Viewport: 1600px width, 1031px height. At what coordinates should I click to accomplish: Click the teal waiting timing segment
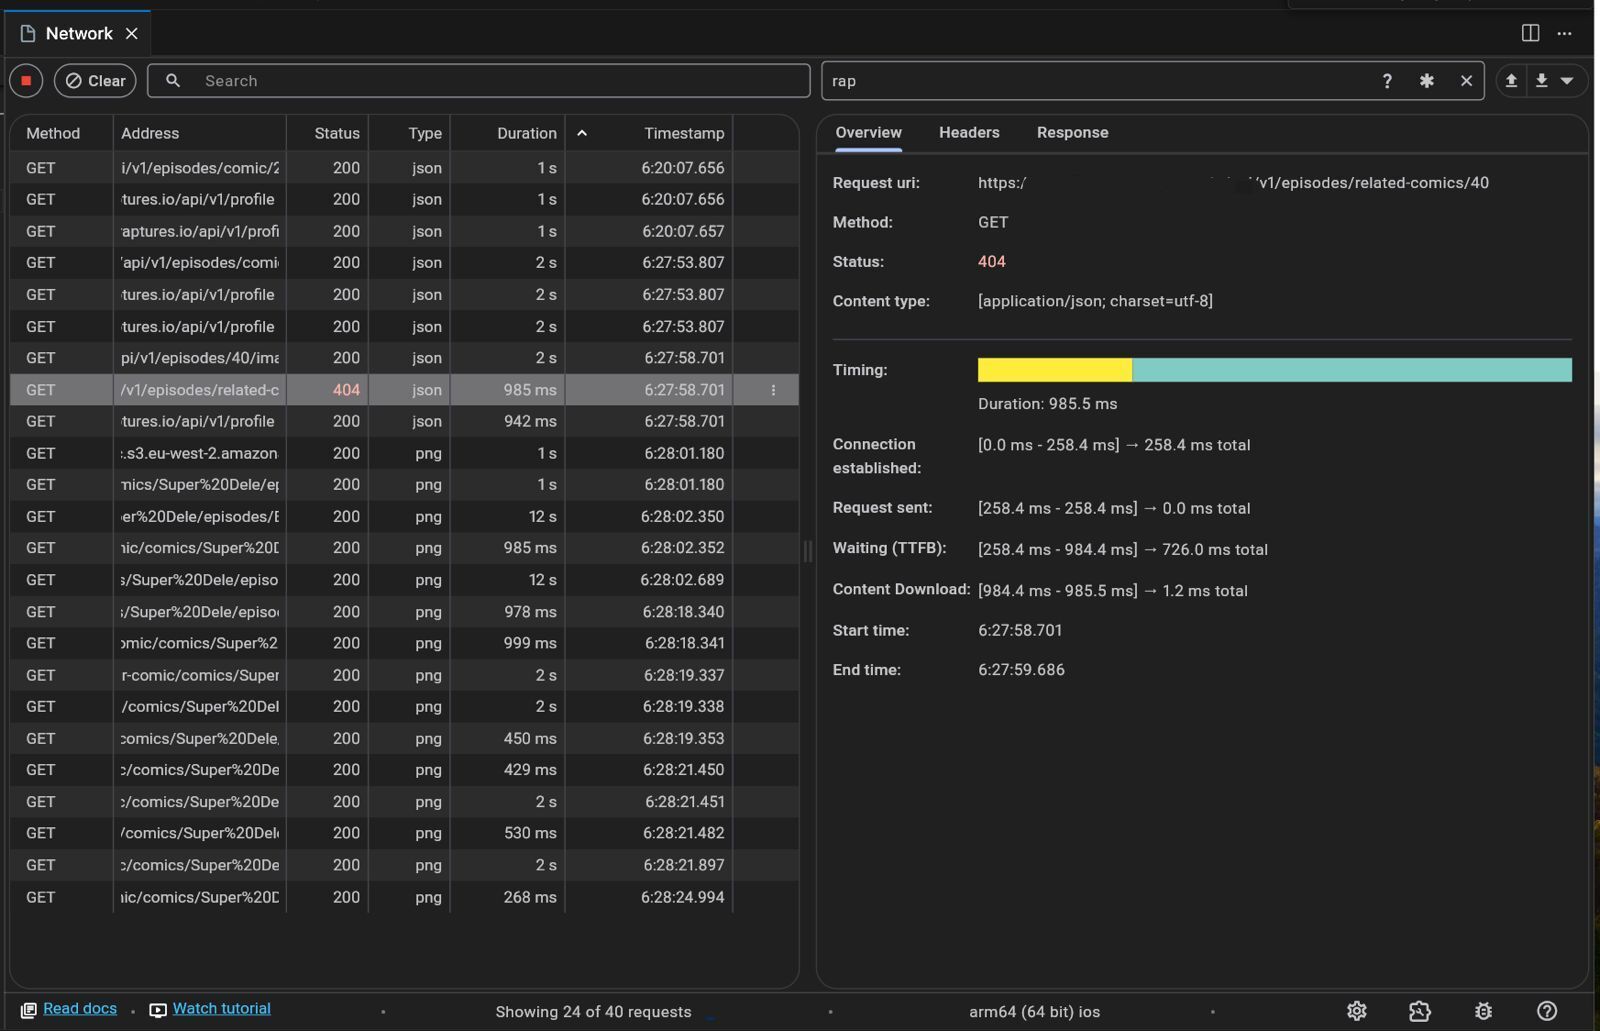1352,370
